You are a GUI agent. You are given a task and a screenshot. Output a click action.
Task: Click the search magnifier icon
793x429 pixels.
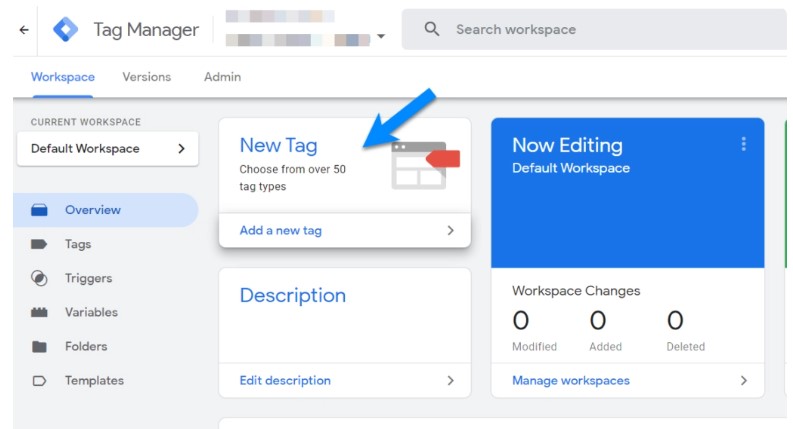click(x=431, y=29)
